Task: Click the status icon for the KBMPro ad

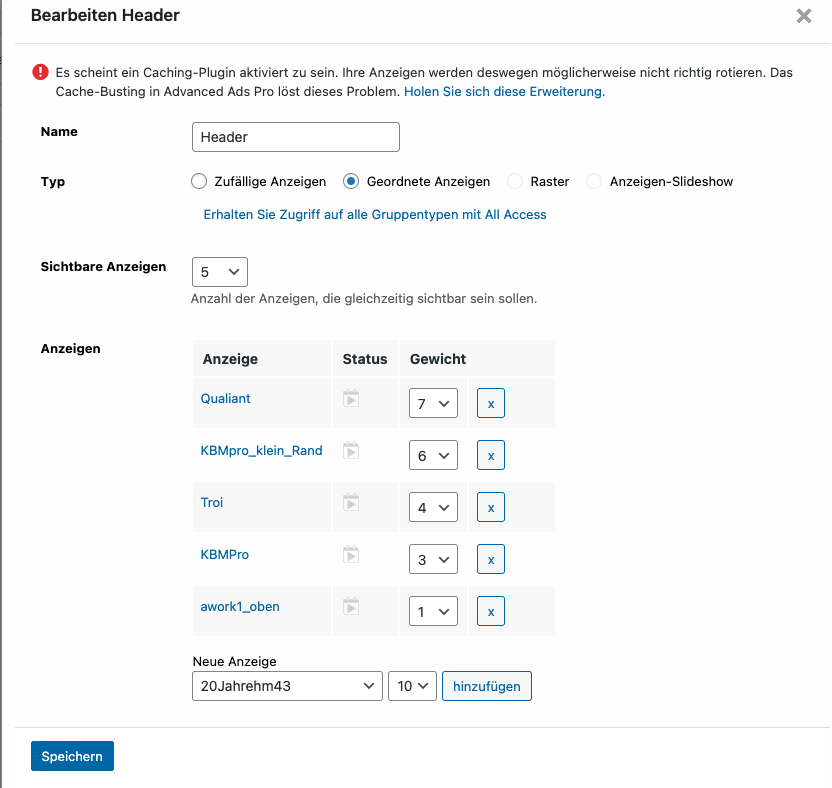Action: pos(351,555)
